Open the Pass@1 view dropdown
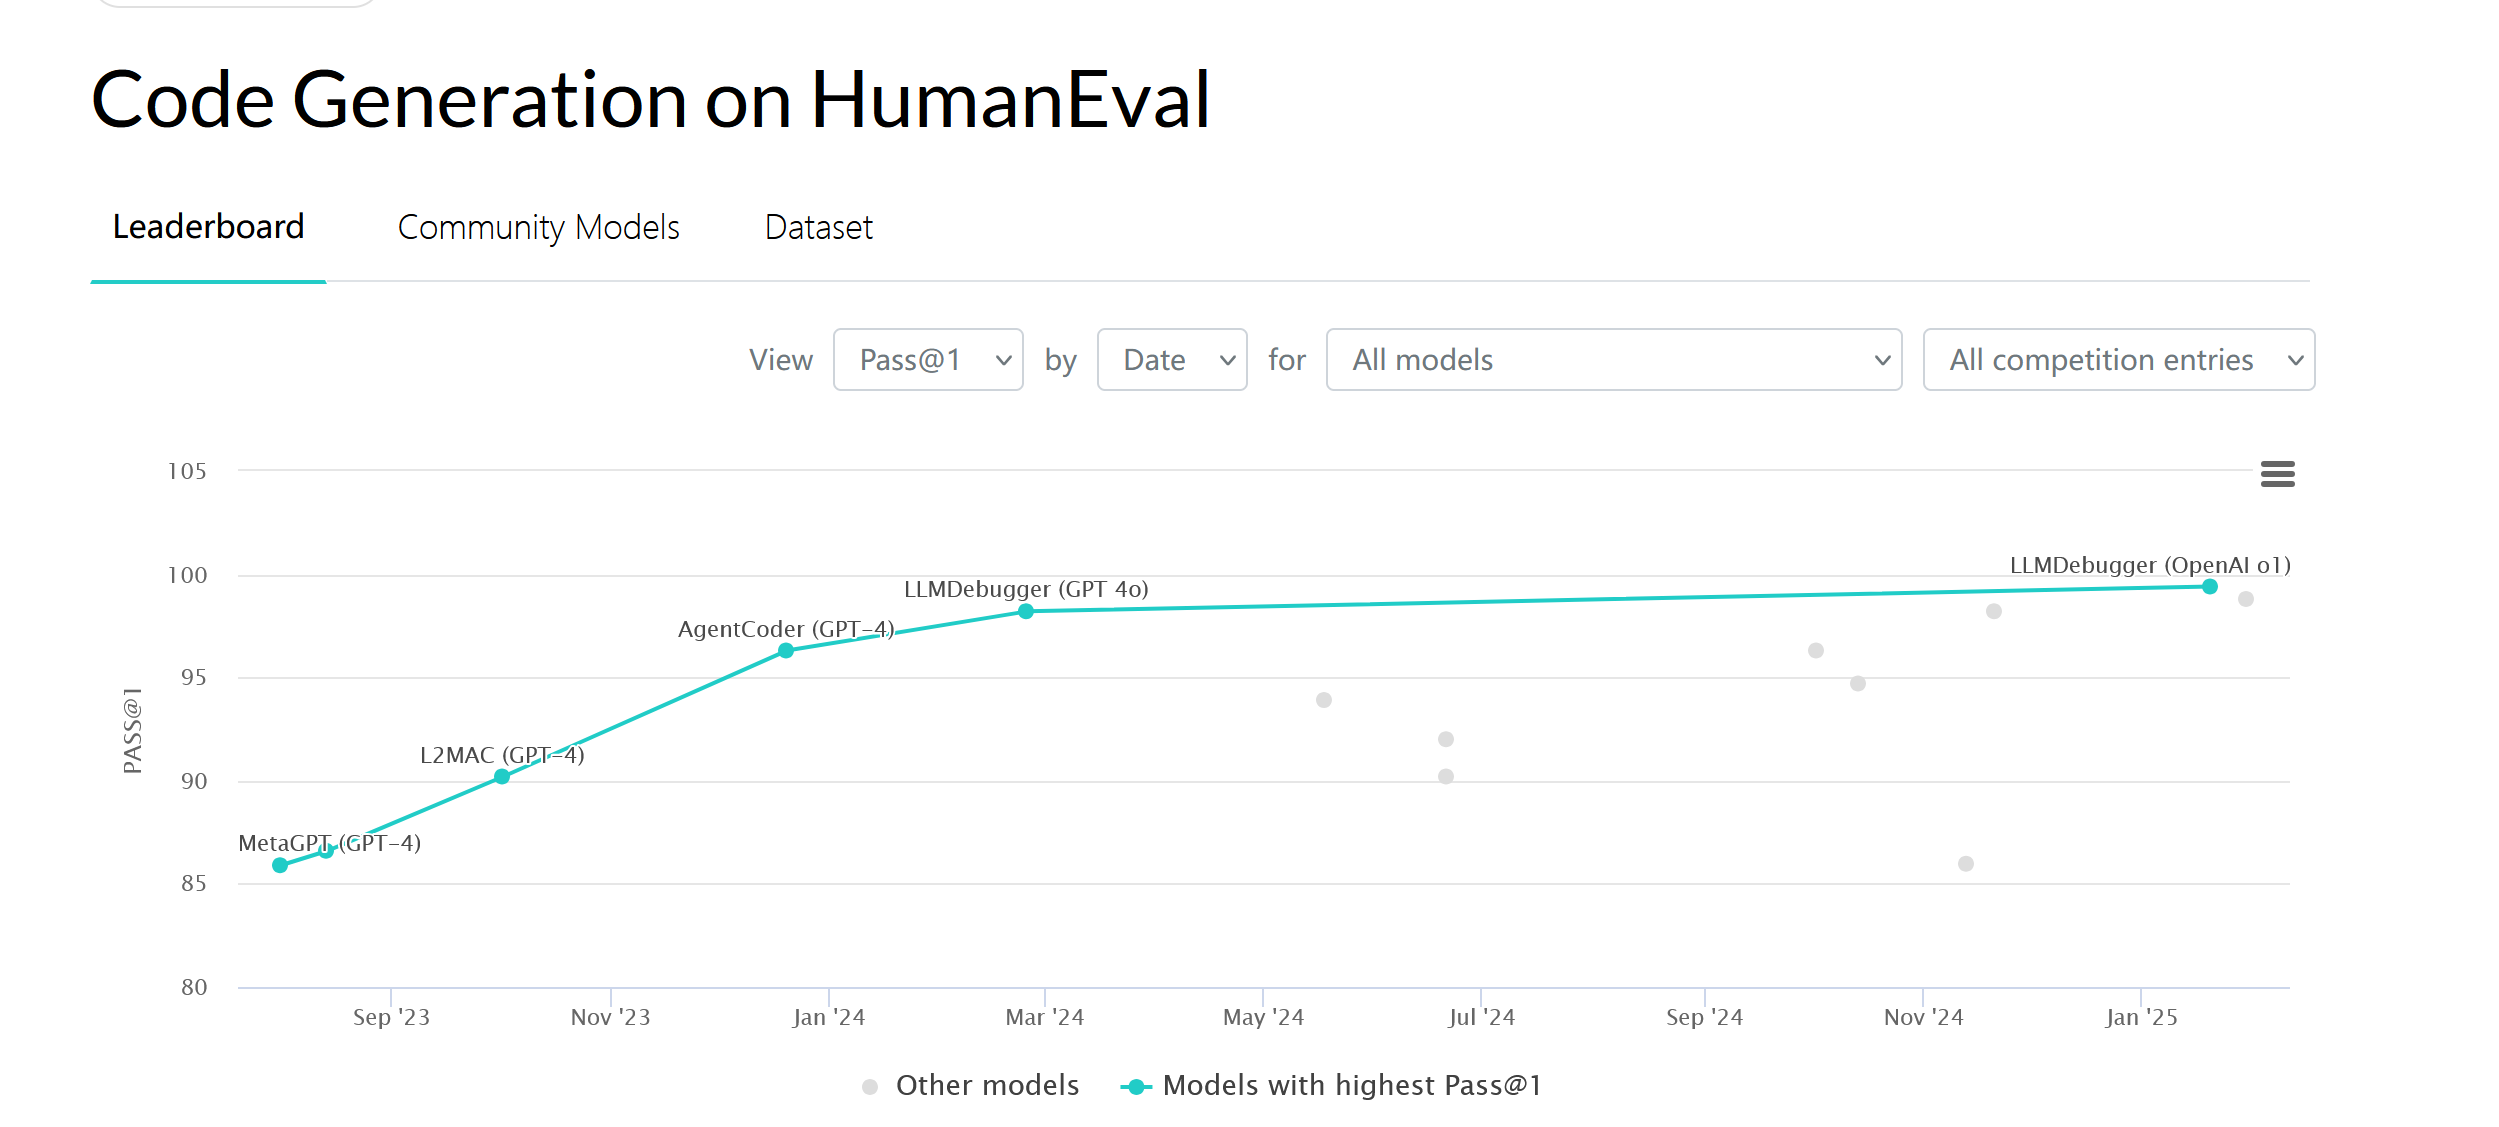Screen dimensions: 2499x1127 927,360
